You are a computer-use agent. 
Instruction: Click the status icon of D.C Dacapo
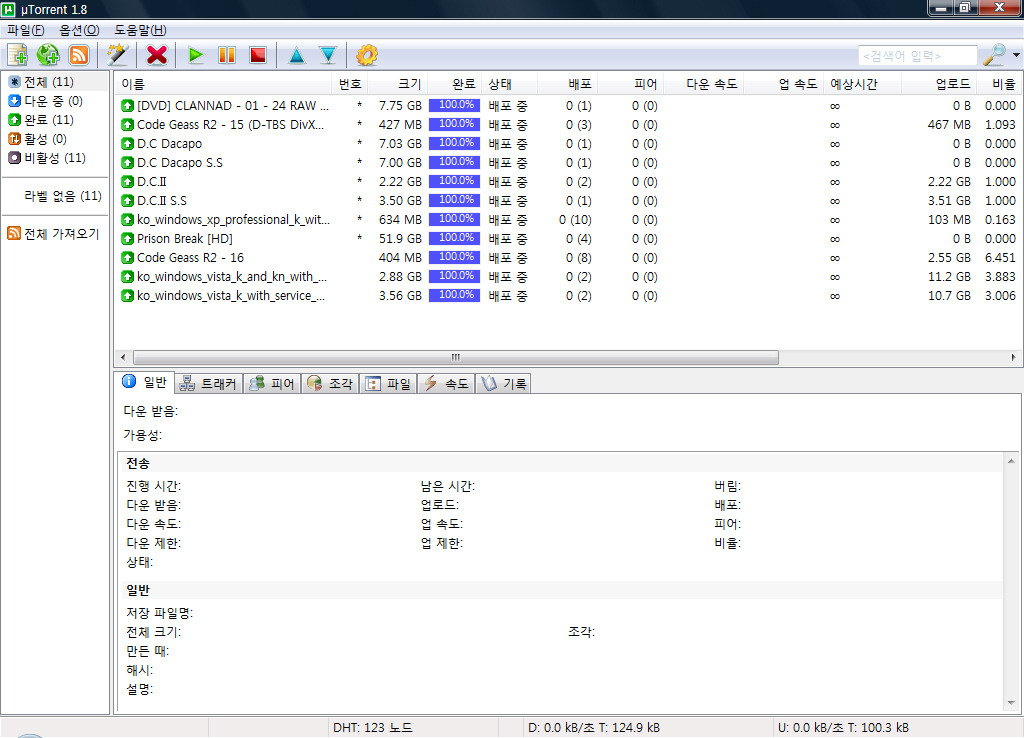127,144
